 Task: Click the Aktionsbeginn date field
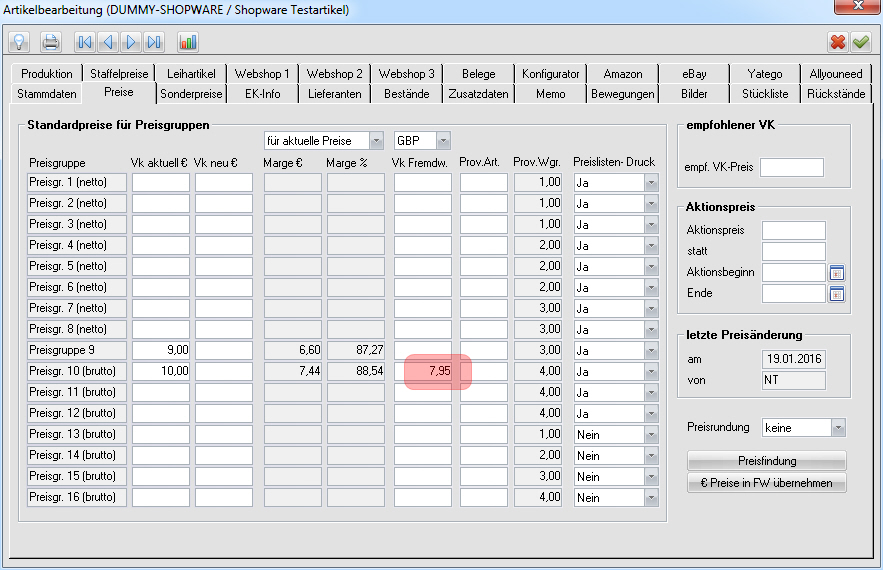(793, 273)
